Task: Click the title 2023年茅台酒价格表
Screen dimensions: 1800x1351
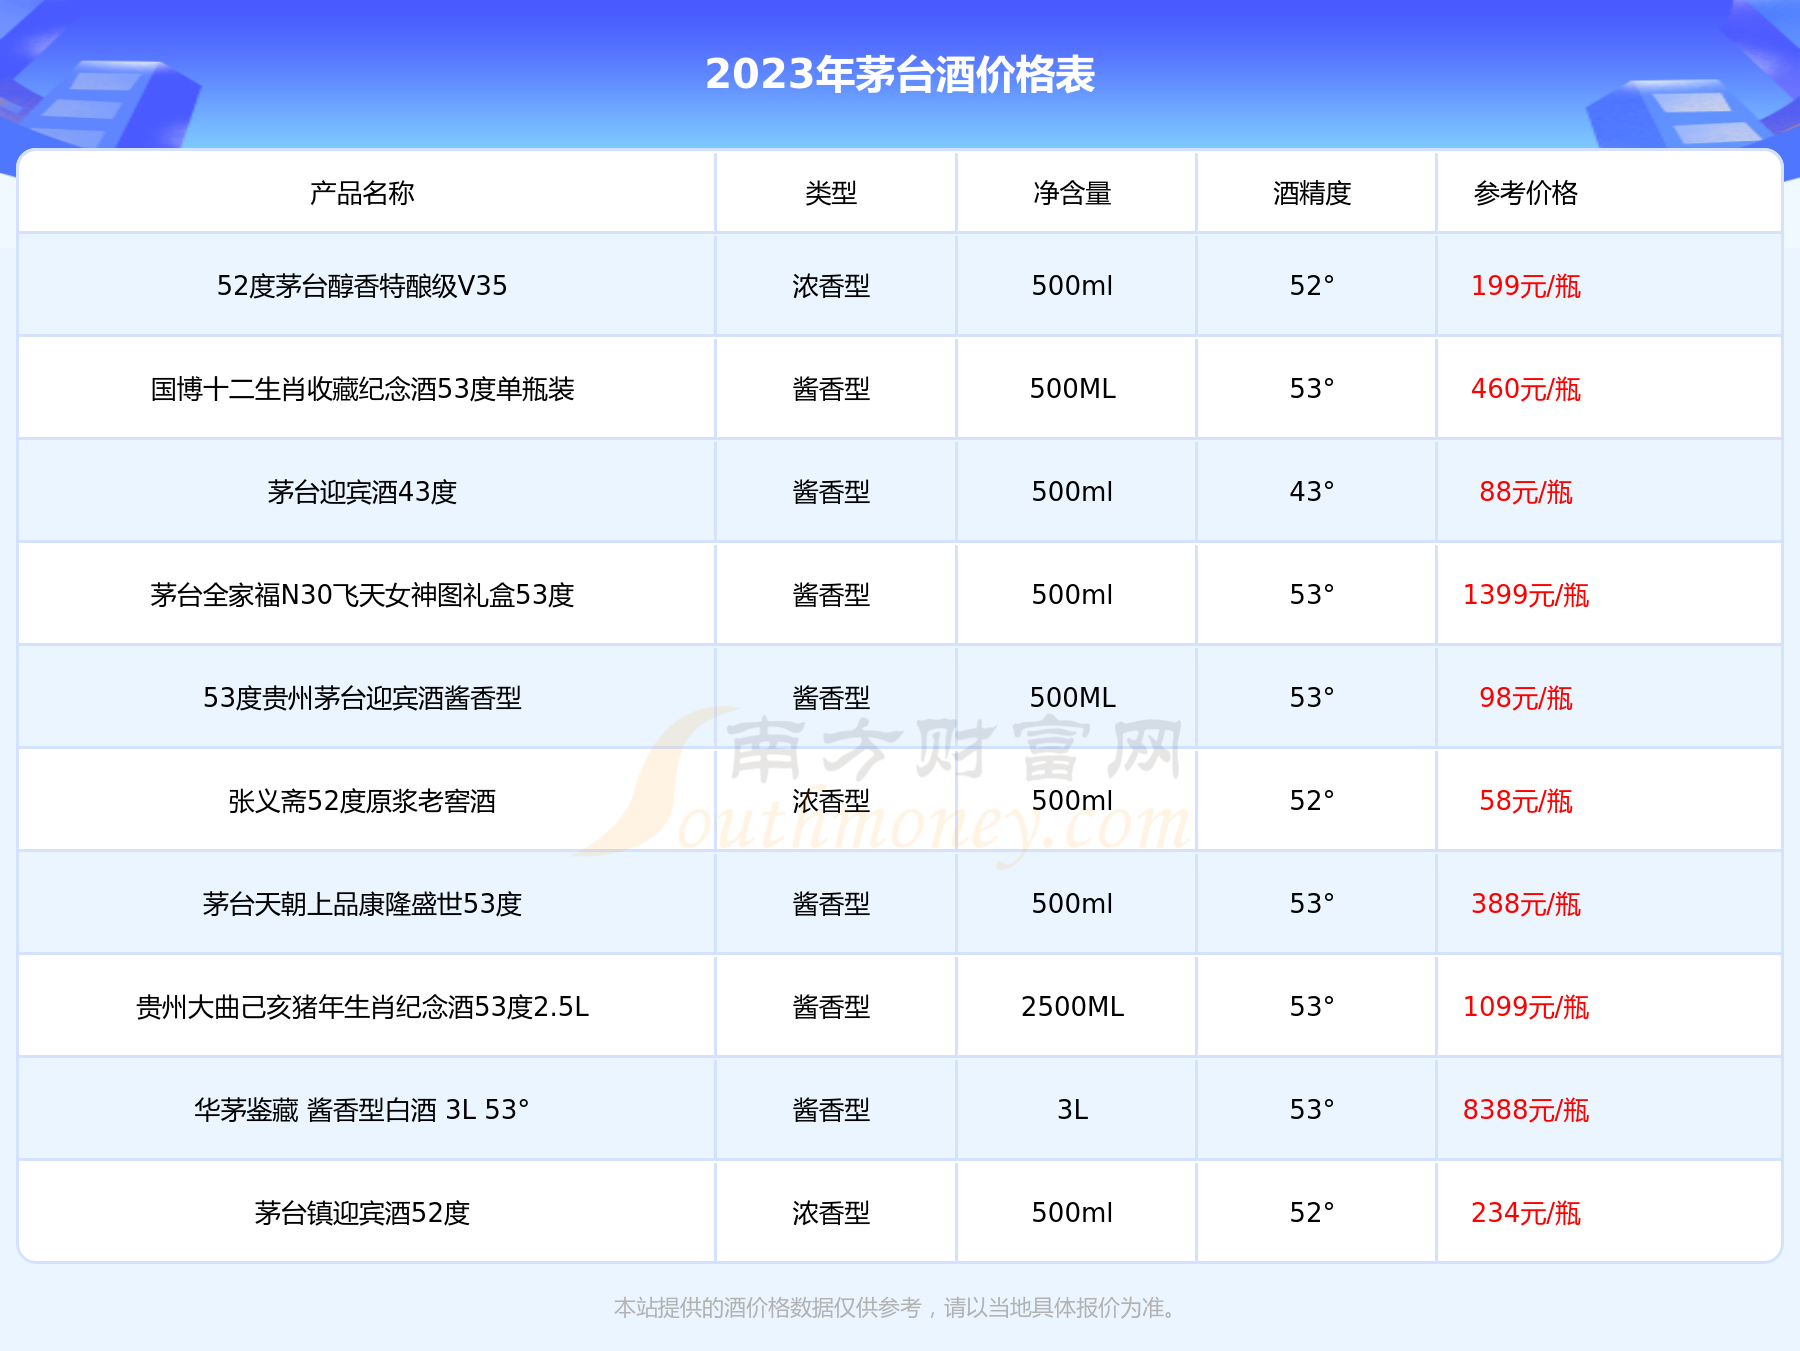Action: pyautogui.click(x=900, y=75)
